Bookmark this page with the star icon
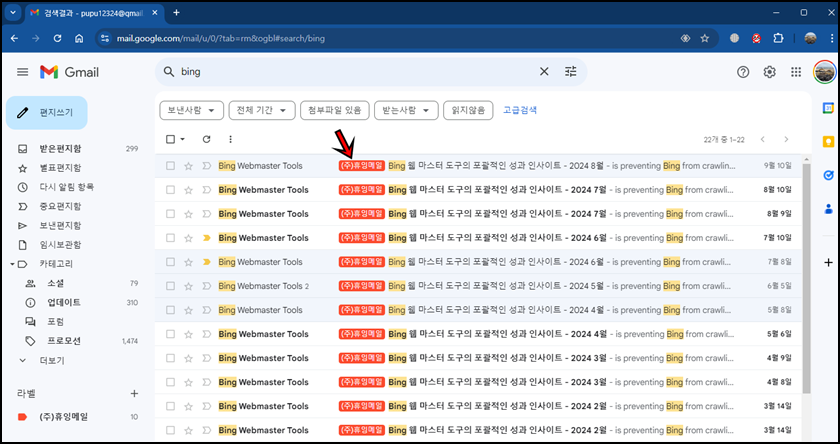The width and height of the screenshot is (840, 444). click(x=704, y=39)
